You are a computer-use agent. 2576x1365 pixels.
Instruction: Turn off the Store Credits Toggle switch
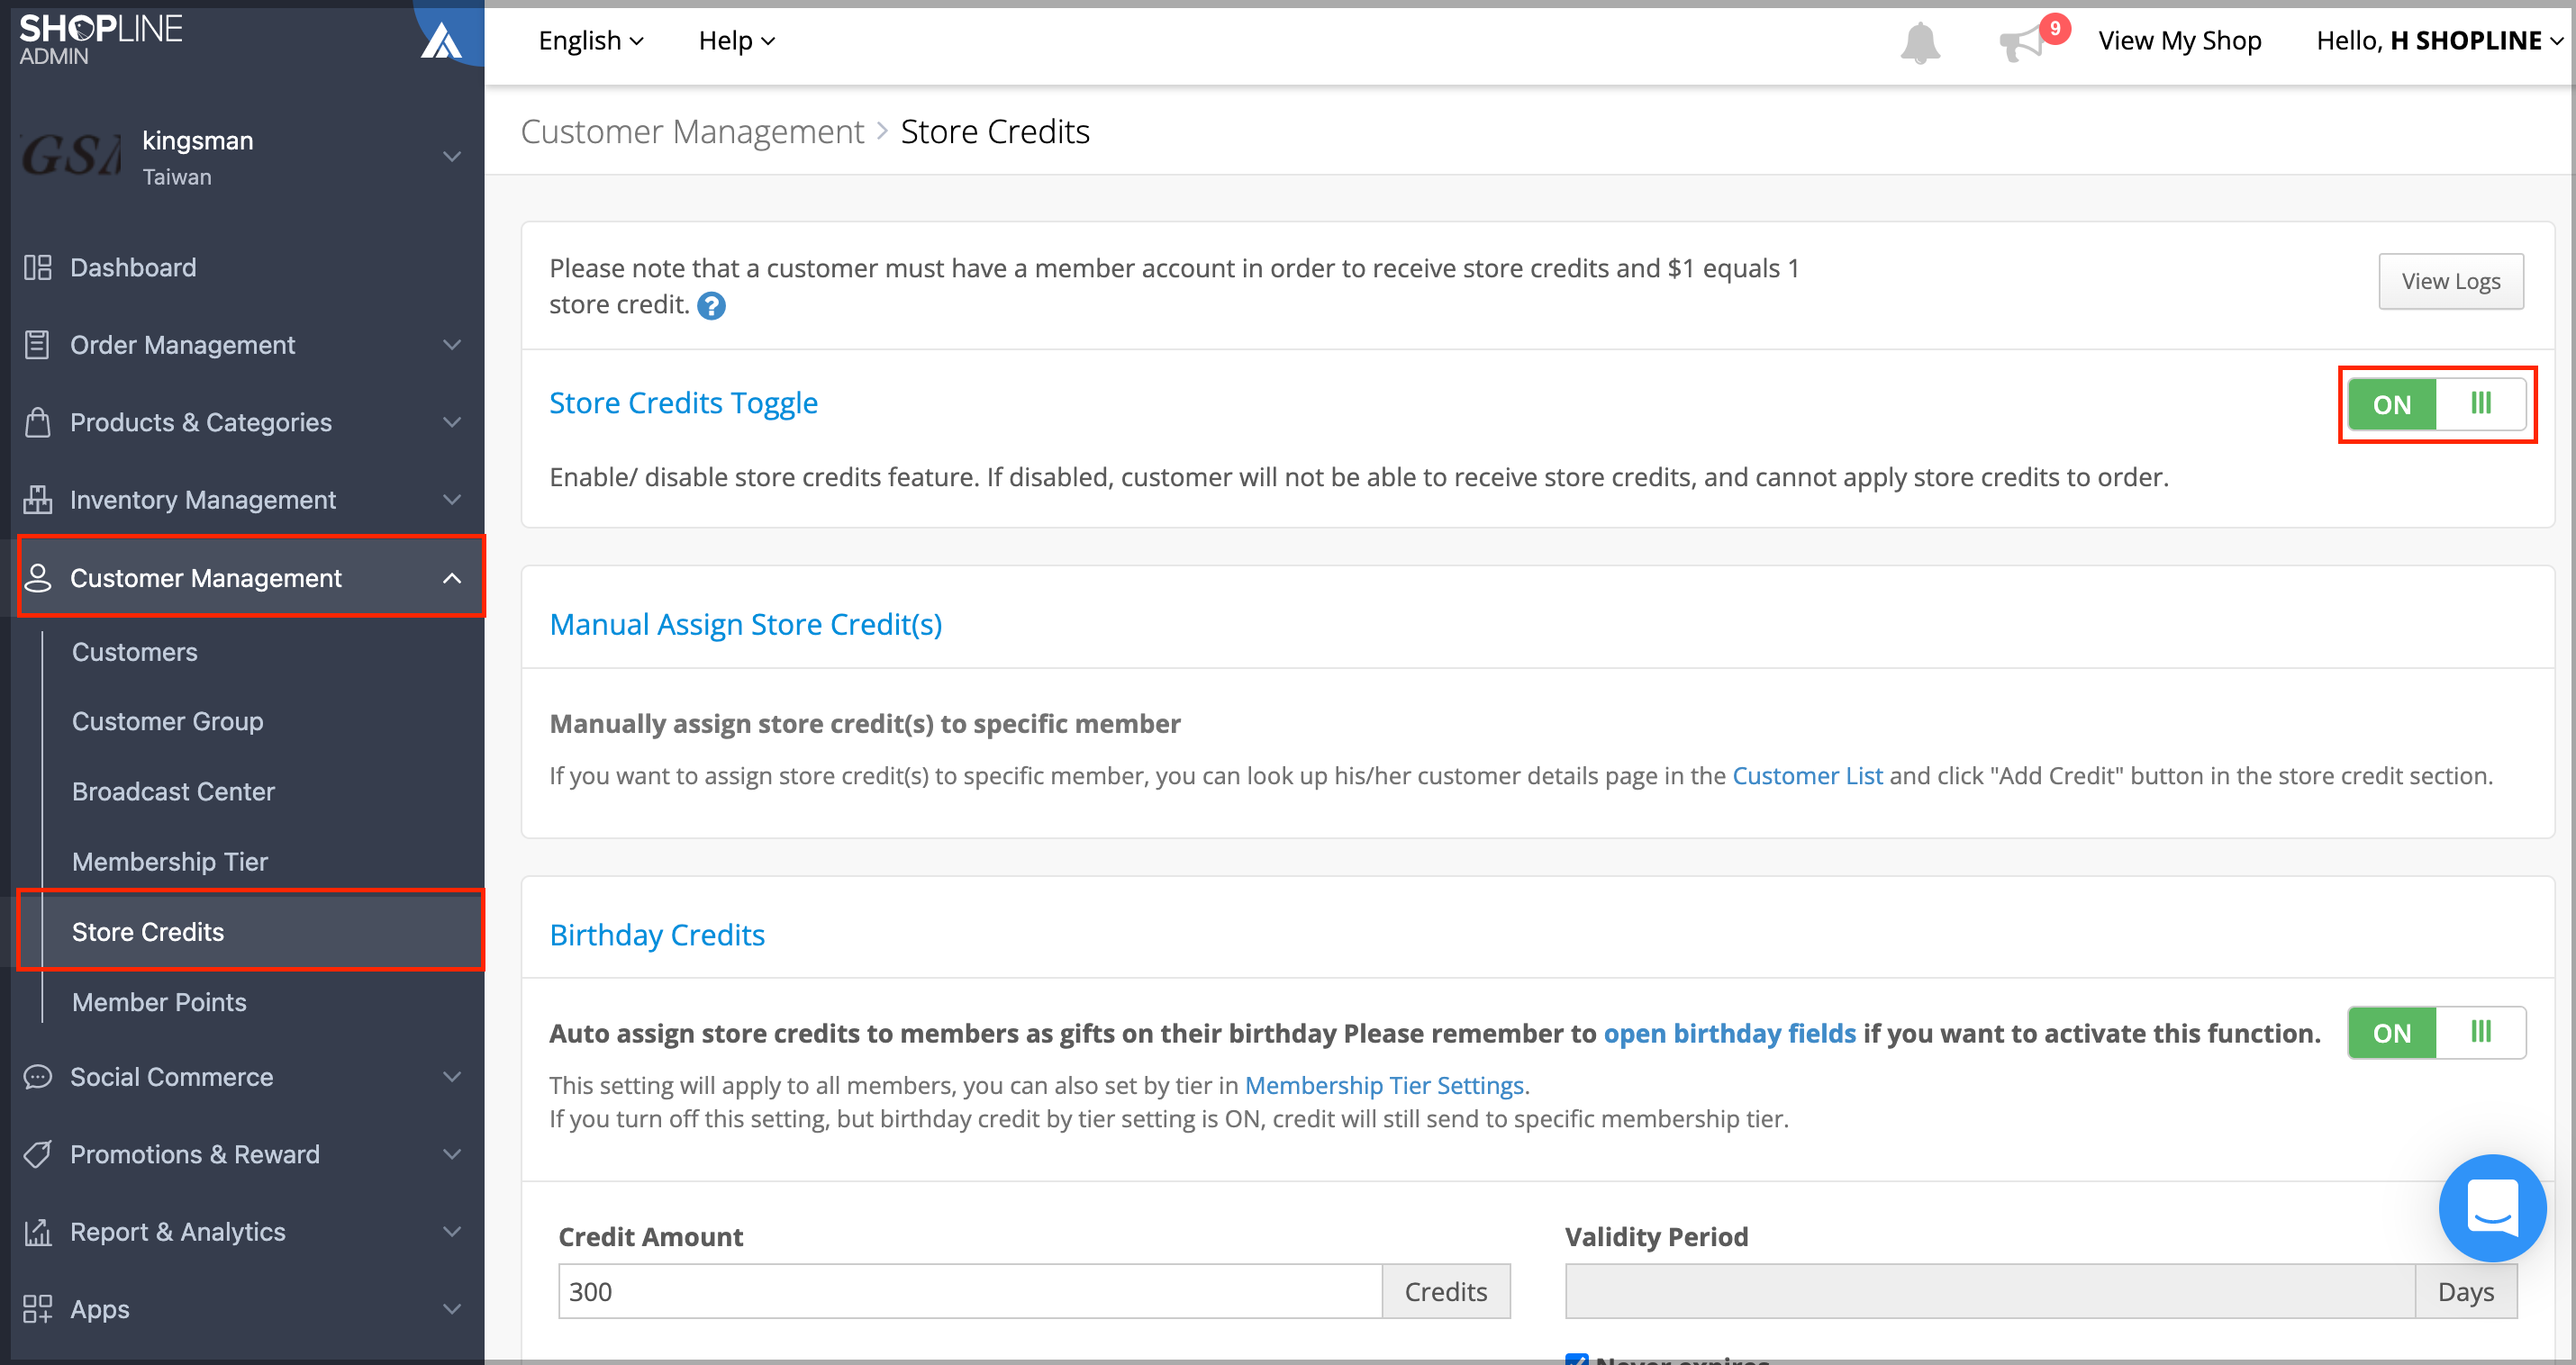(x=2436, y=404)
